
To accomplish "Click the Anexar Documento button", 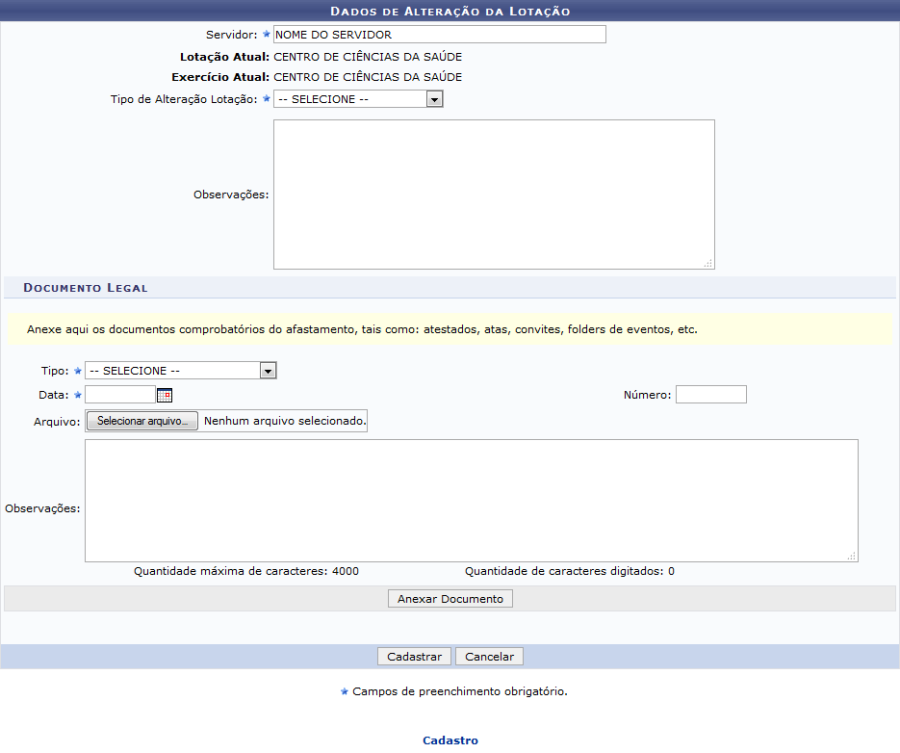I will click(450, 599).
